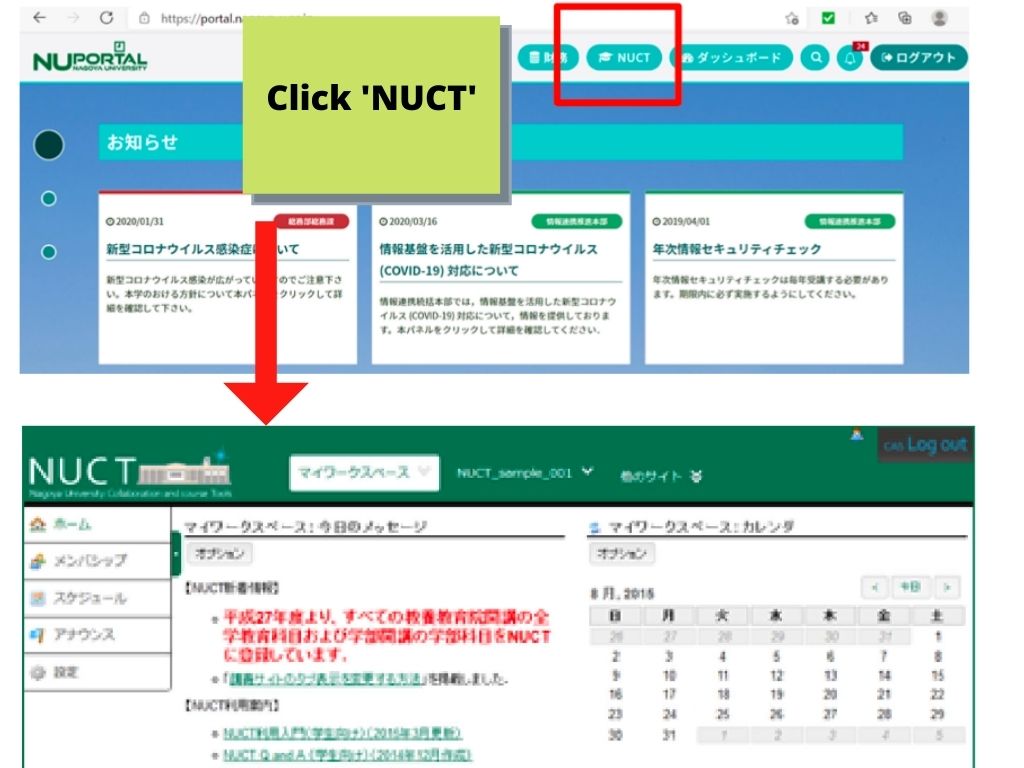The image size is (1024, 768).
Task: Open the NUCT利用入門(学生向け) link
Action: pyautogui.click(x=342, y=733)
